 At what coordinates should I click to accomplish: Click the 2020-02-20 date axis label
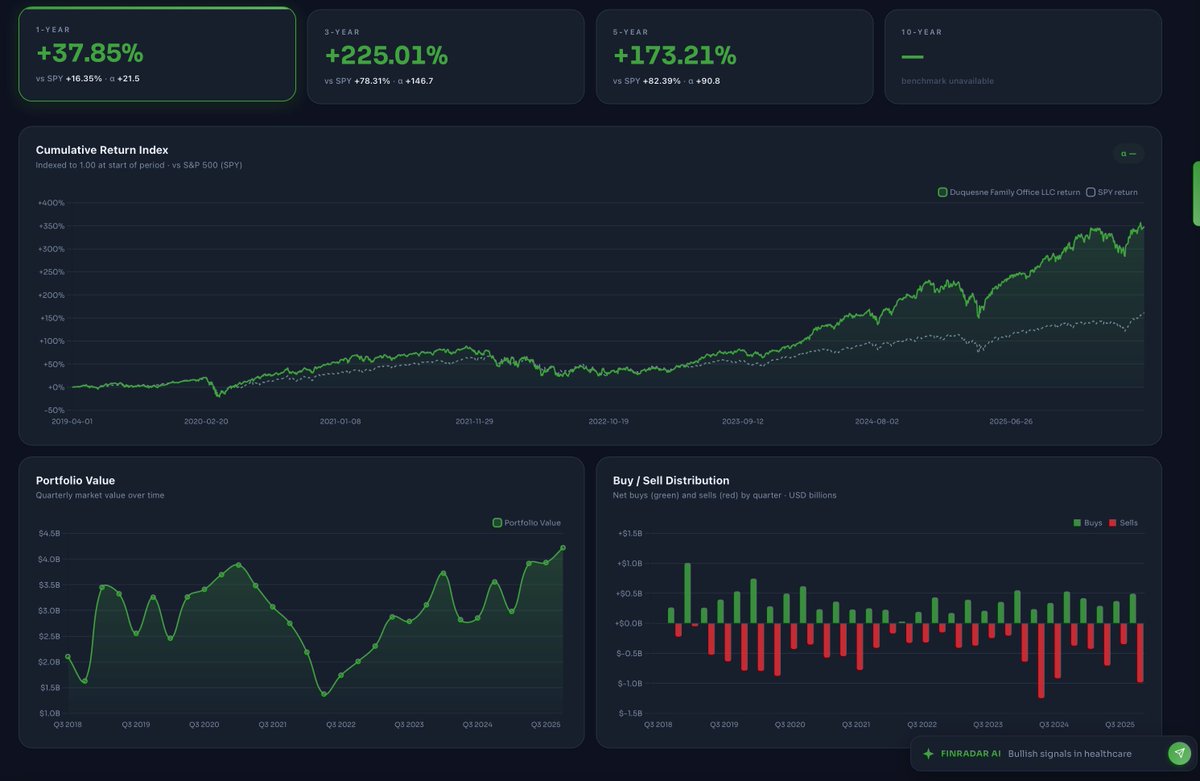(206, 421)
